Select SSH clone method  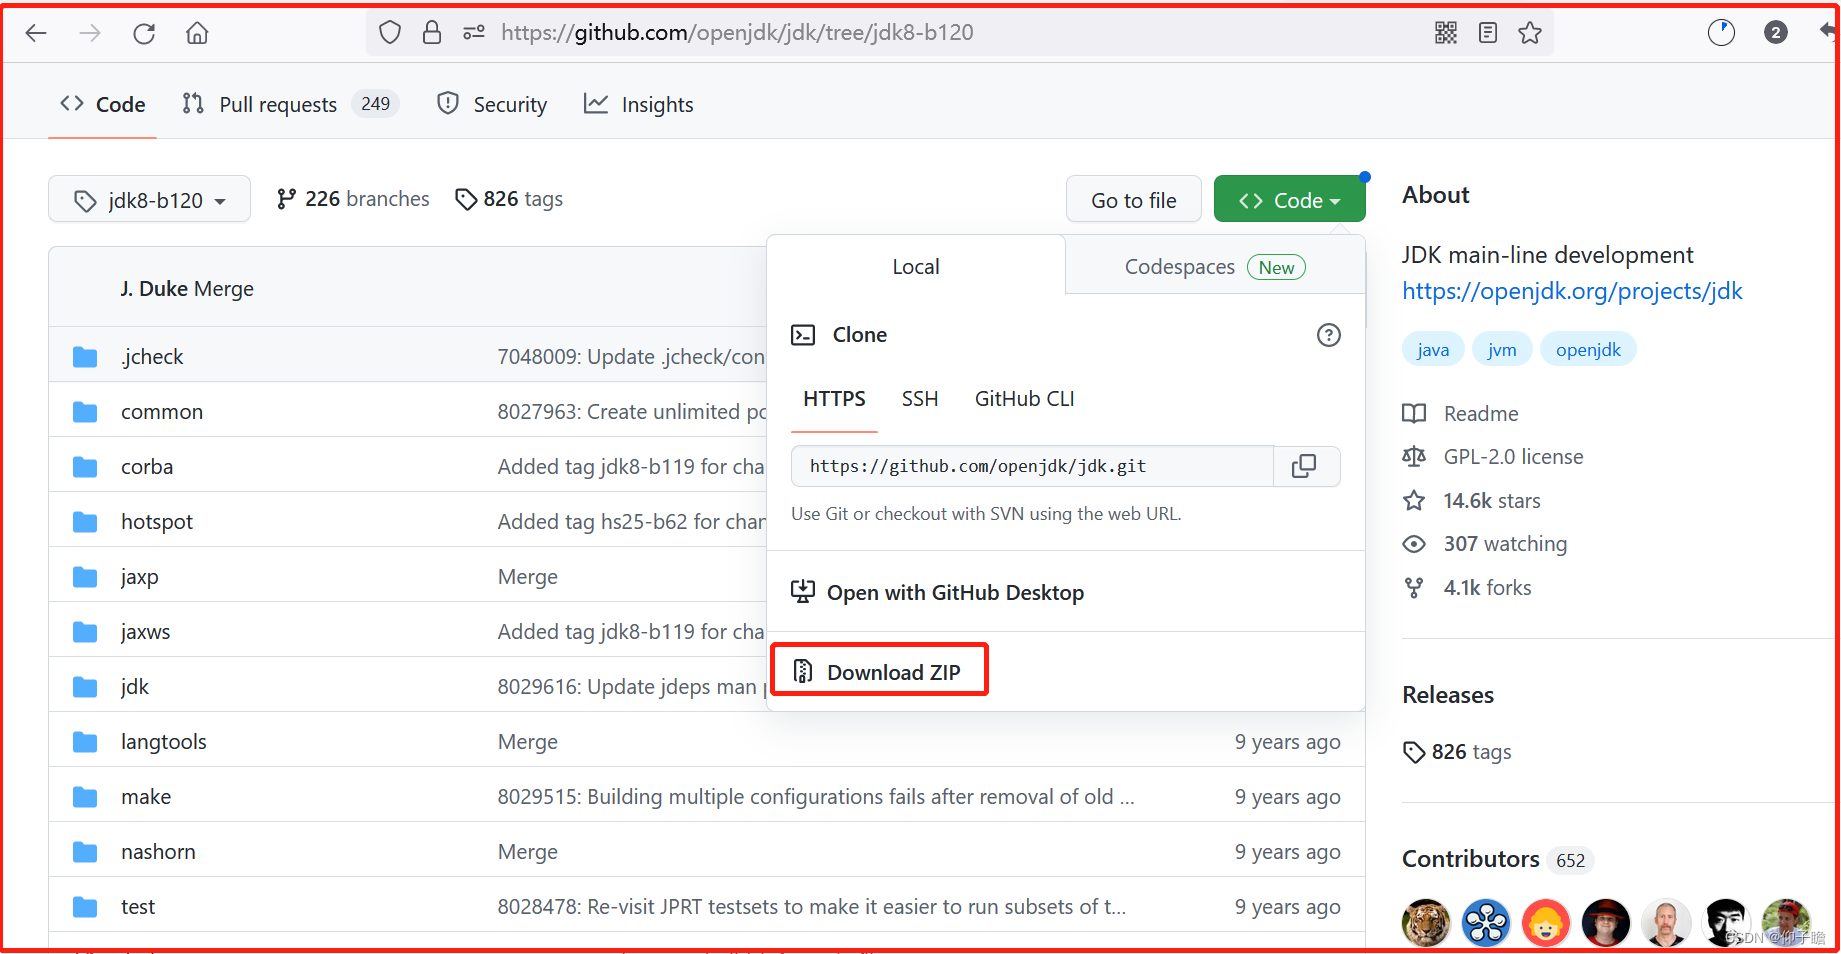[x=920, y=399]
